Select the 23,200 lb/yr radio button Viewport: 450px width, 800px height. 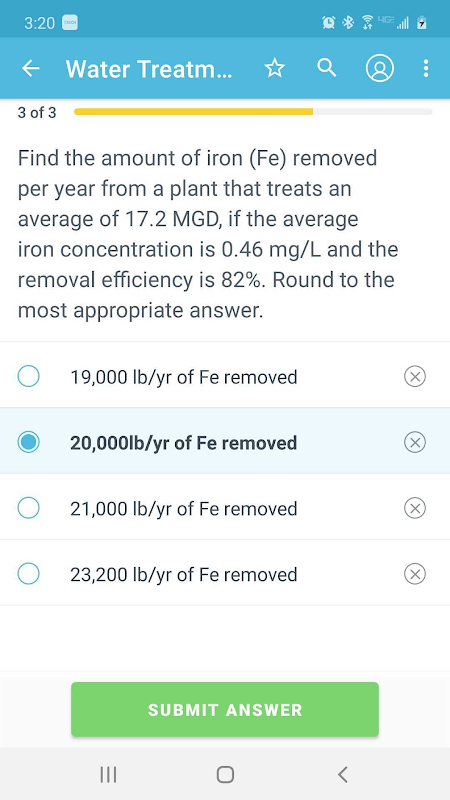tap(29, 573)
